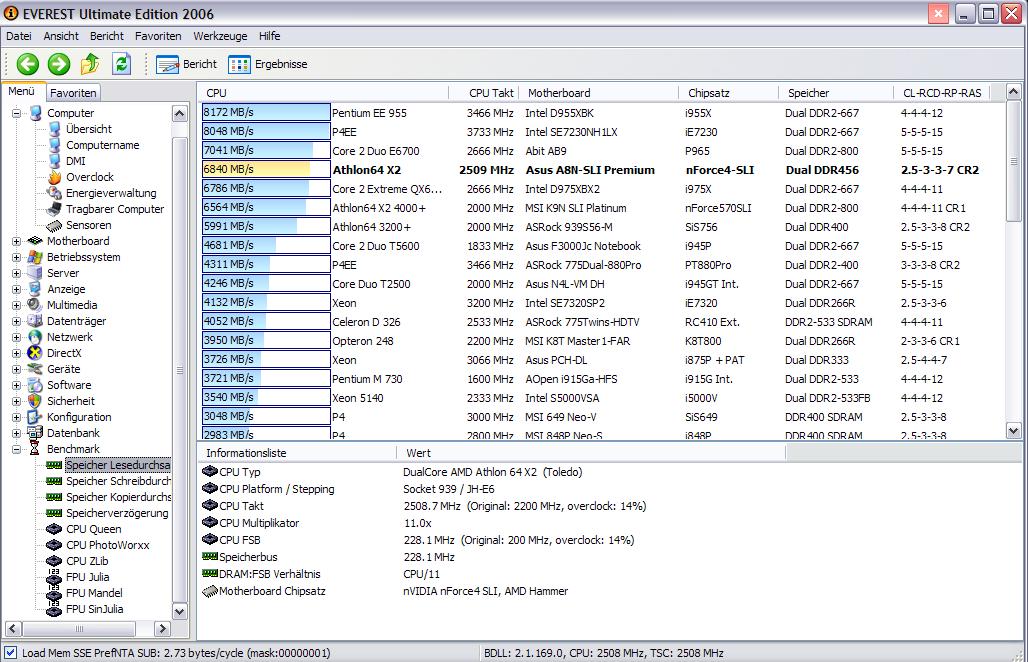
Task: Open the Speicher Schreibdurchsatz benchmark
Action: click(x=118, y=481)
